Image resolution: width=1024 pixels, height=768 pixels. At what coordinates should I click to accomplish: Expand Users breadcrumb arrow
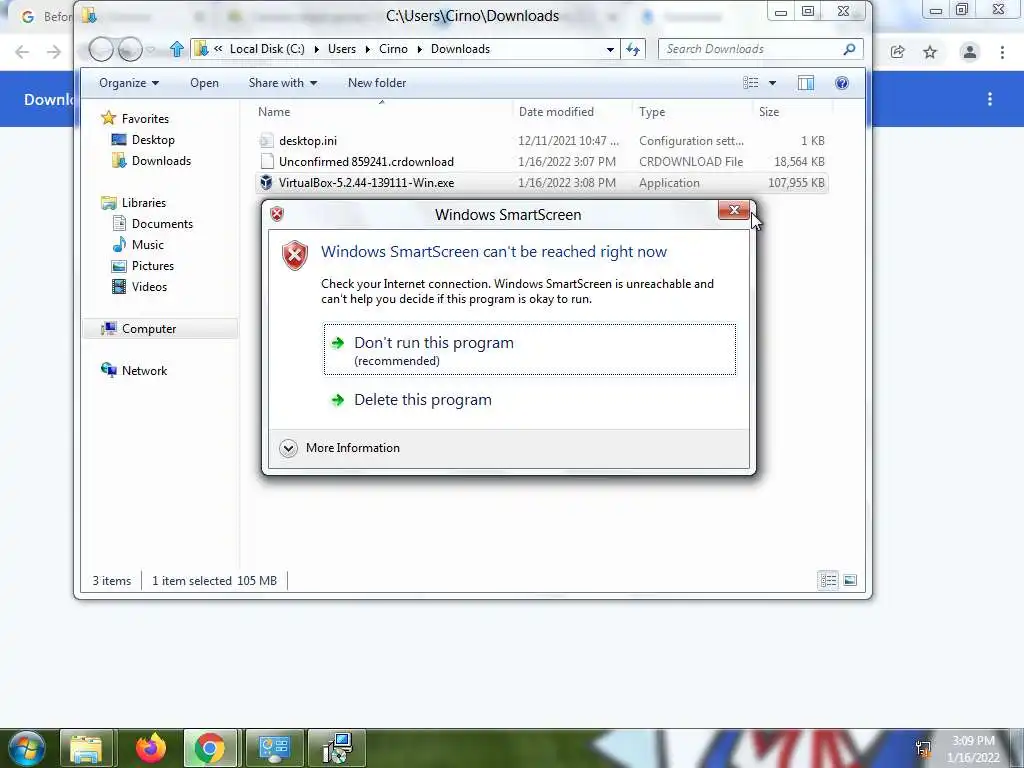tap(368, 49)
